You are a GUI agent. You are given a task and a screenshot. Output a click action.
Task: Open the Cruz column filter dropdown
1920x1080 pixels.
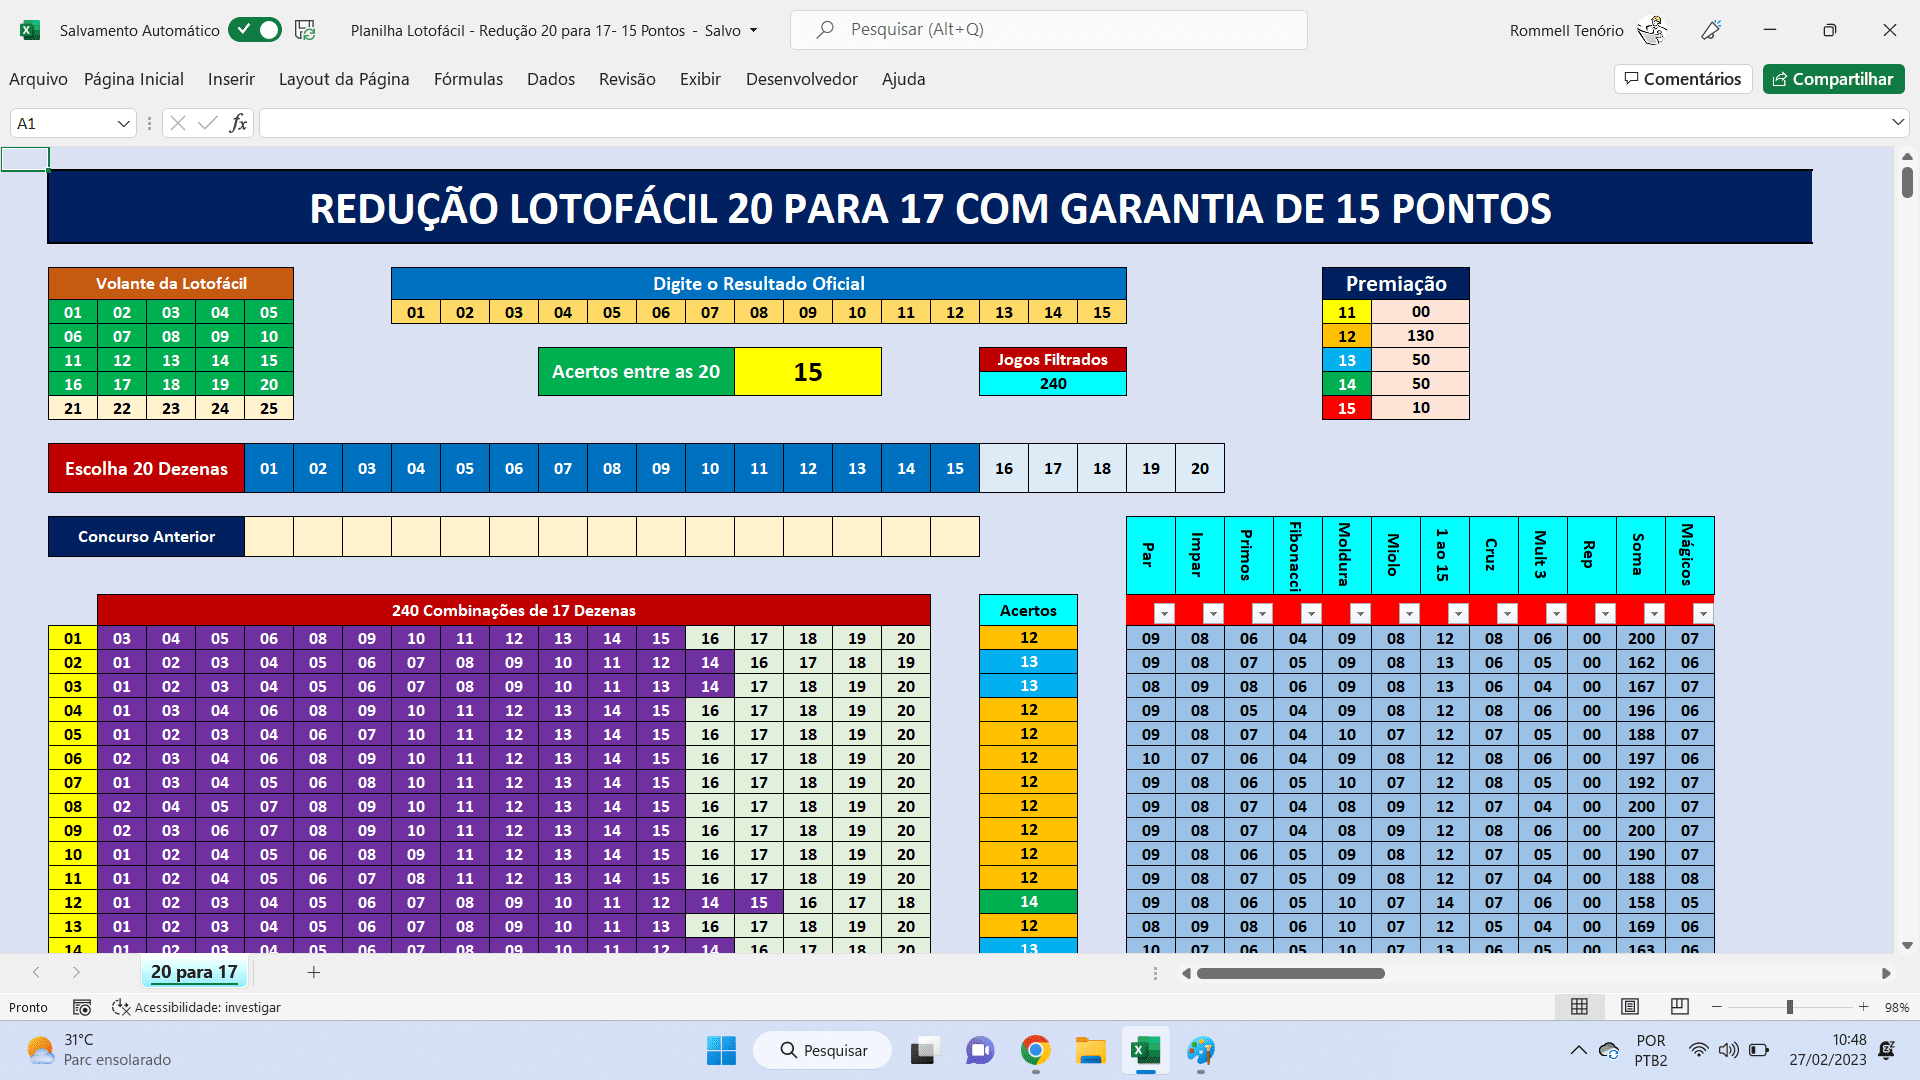click(1507, 613)
